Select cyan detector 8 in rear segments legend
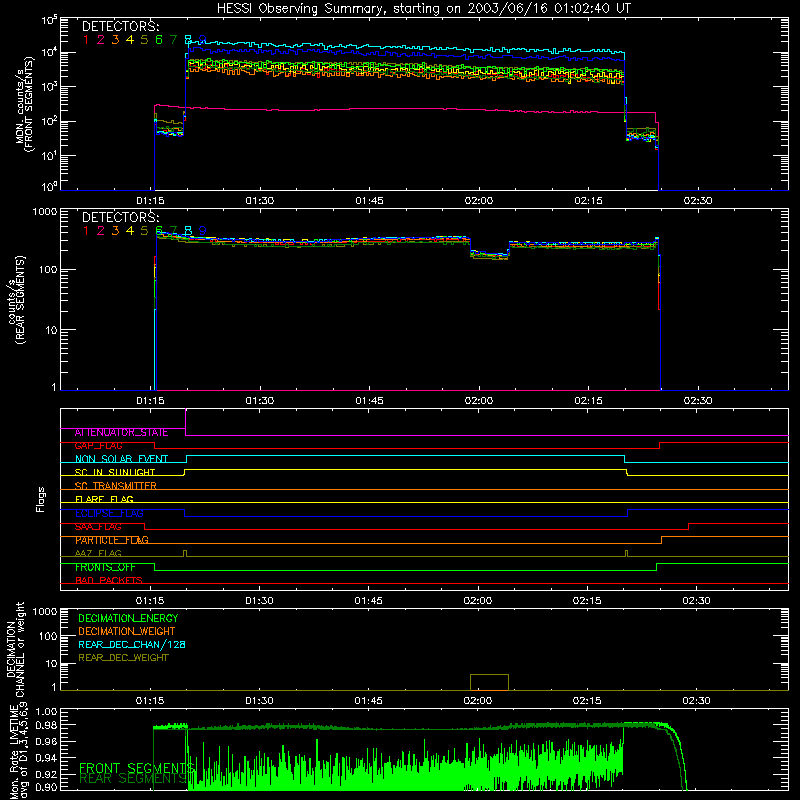 (x=188, y=231)
